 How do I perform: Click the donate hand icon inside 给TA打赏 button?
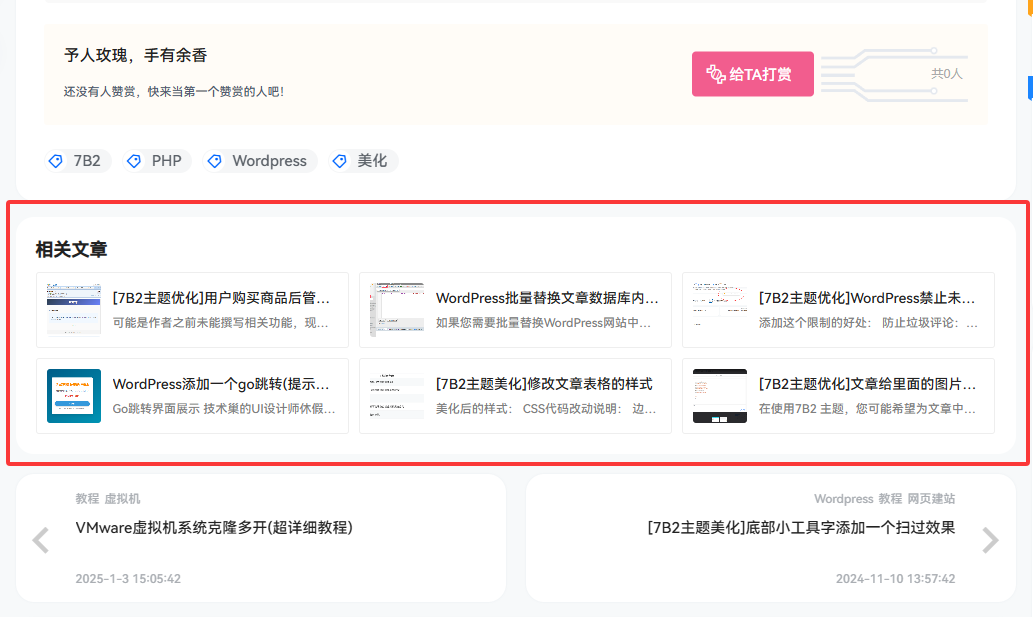click(x=714, y=73)
